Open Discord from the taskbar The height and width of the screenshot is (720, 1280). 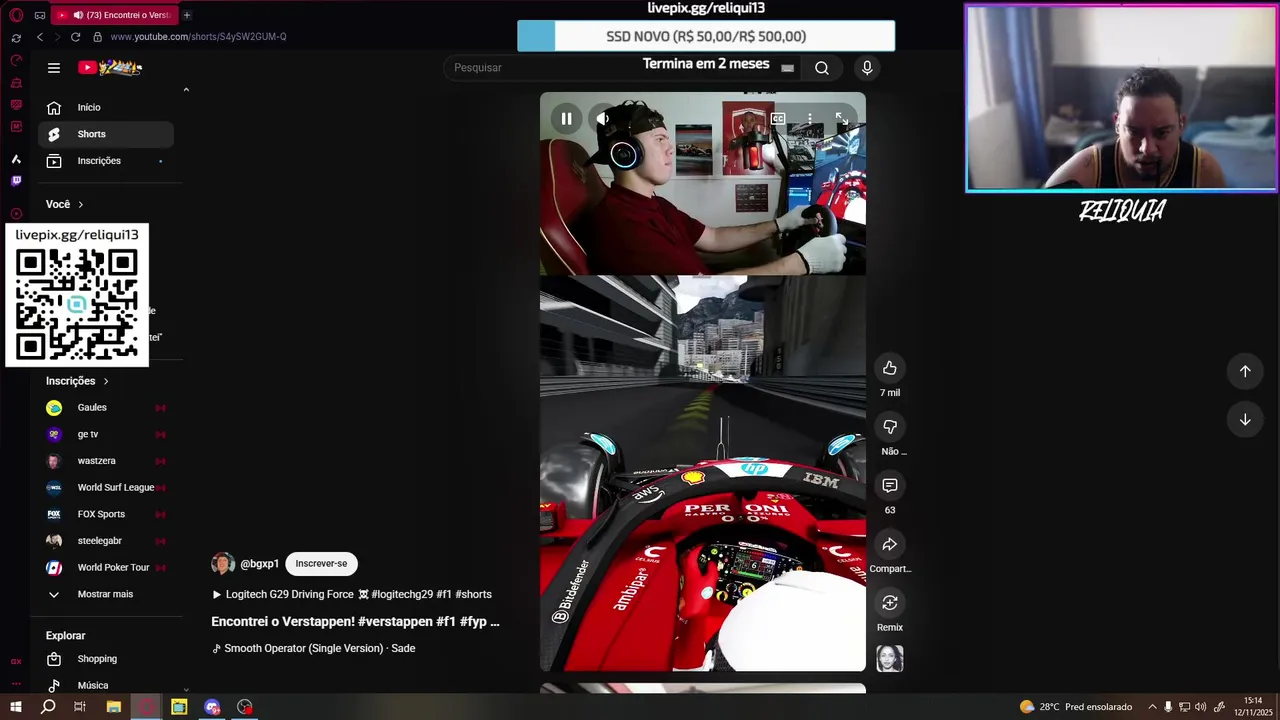click(x=212, y=707)
